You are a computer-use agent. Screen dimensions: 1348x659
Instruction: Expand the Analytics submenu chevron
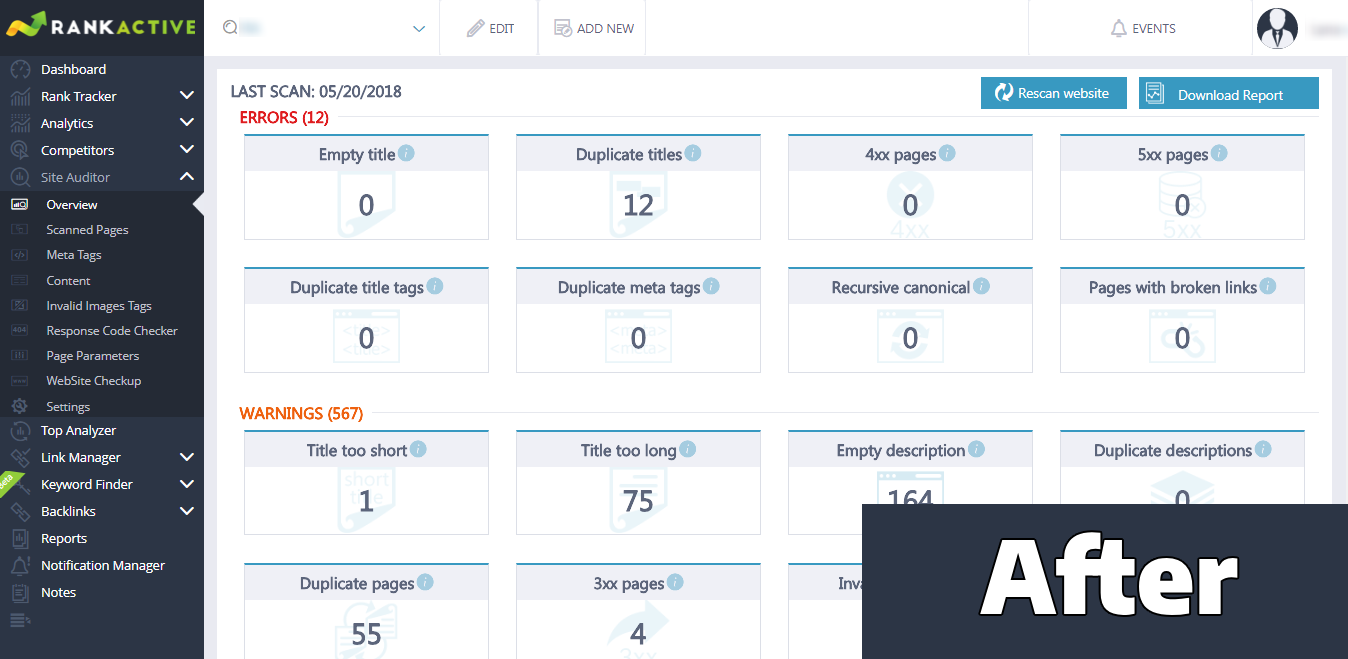[186, 123]
